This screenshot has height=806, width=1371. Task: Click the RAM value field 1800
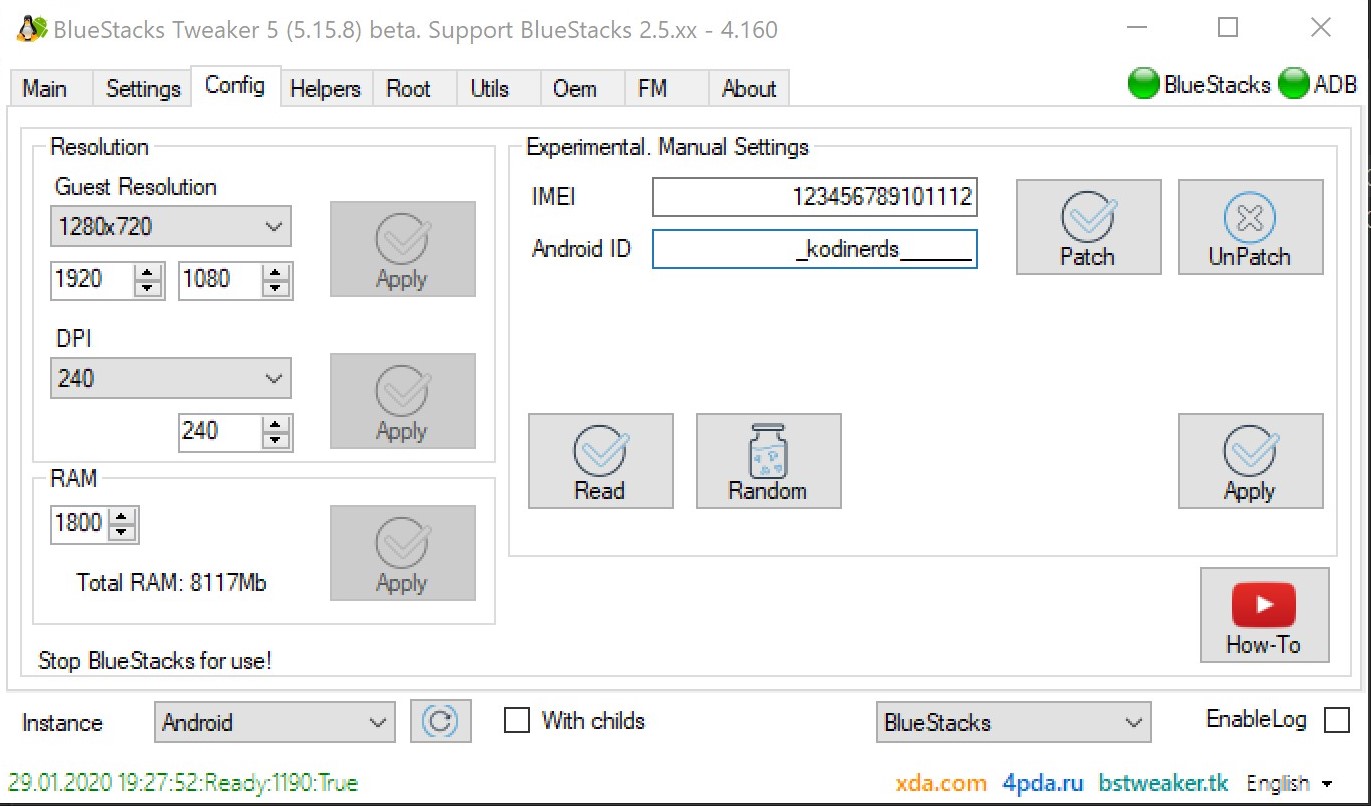pyautogui.click(x=80, y=522)
